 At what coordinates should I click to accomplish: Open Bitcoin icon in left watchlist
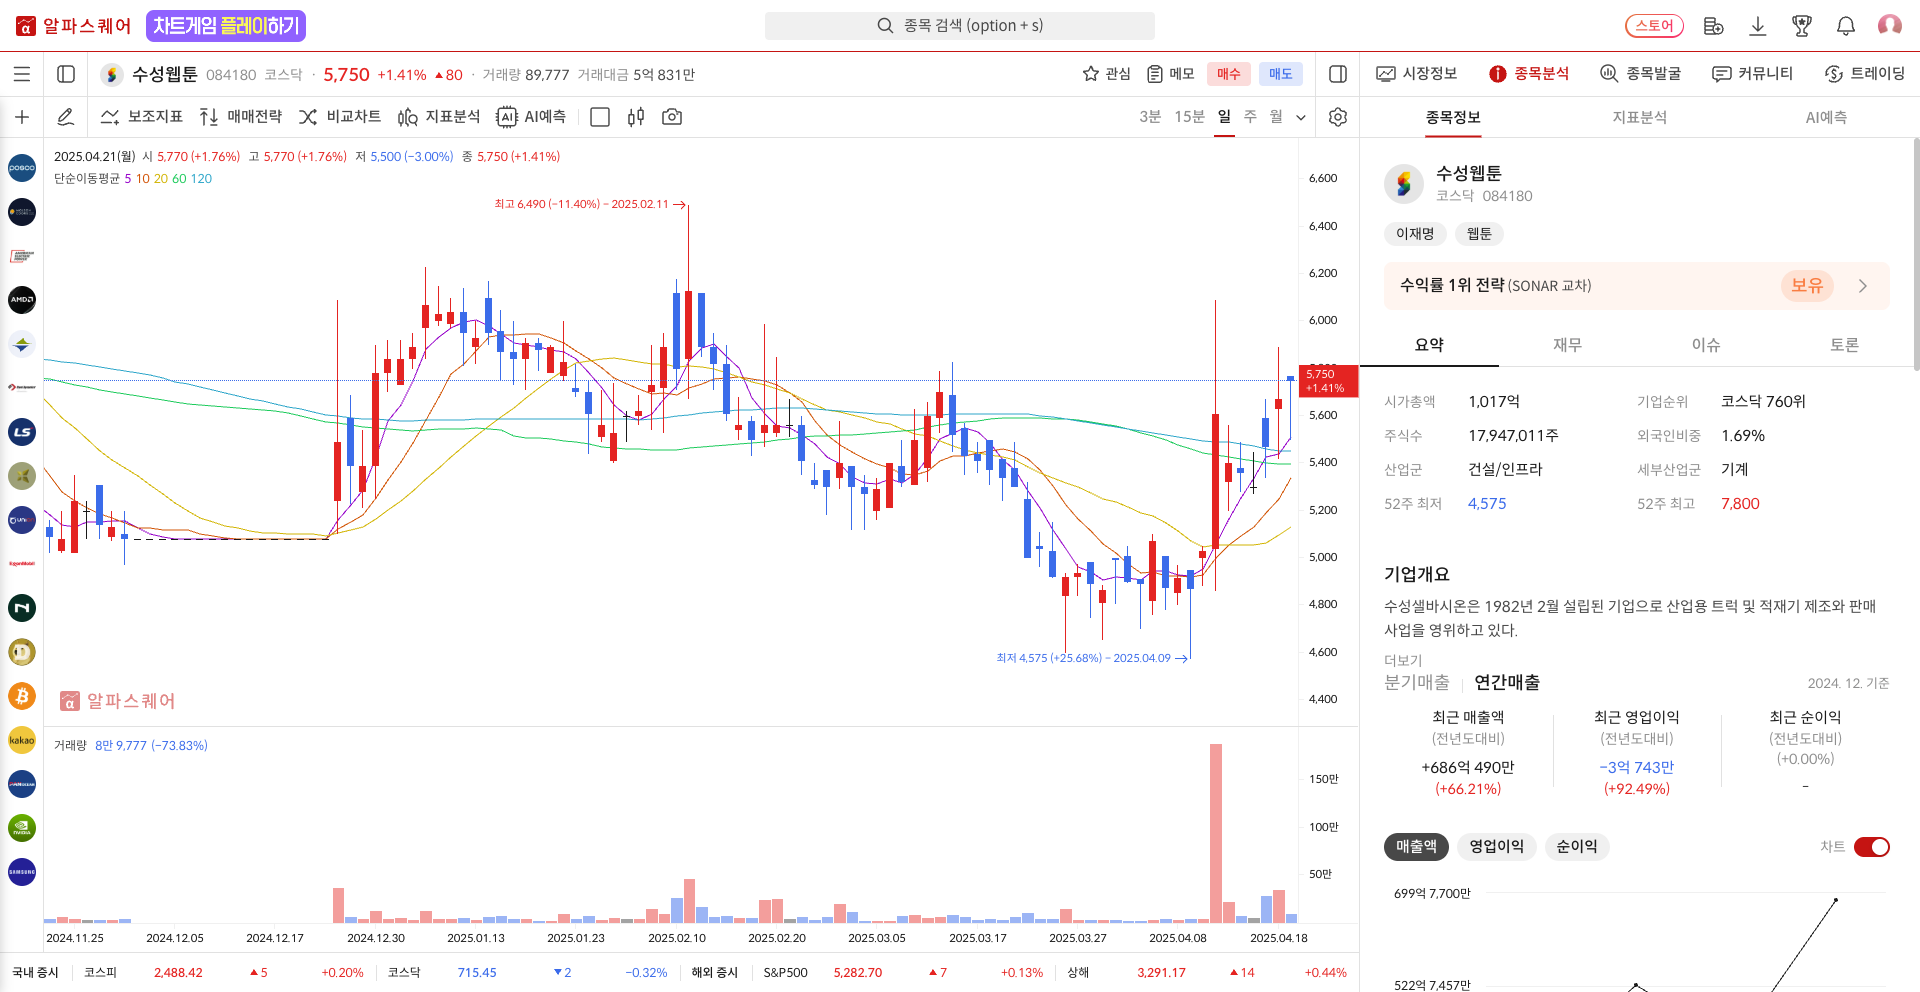tap(22, 696)
